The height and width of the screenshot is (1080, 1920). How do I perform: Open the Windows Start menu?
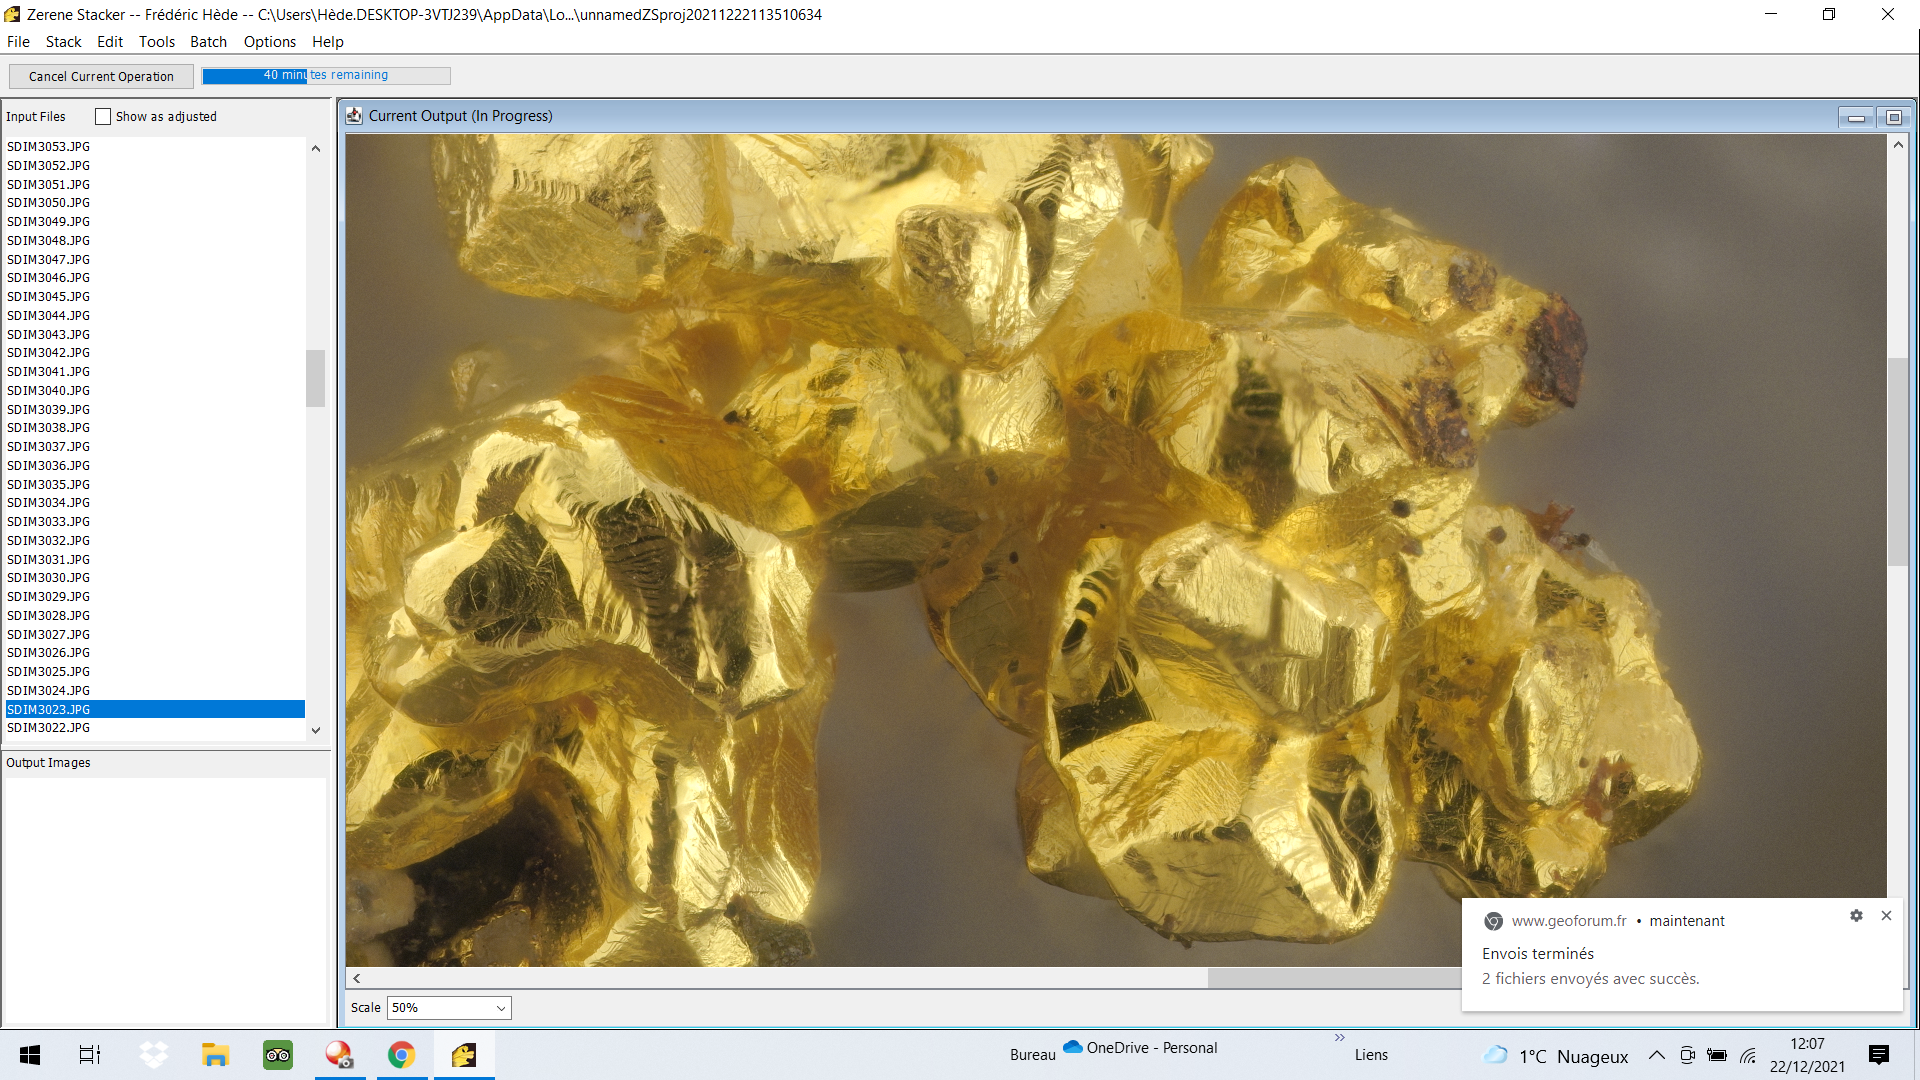(x=30, y=1055)
